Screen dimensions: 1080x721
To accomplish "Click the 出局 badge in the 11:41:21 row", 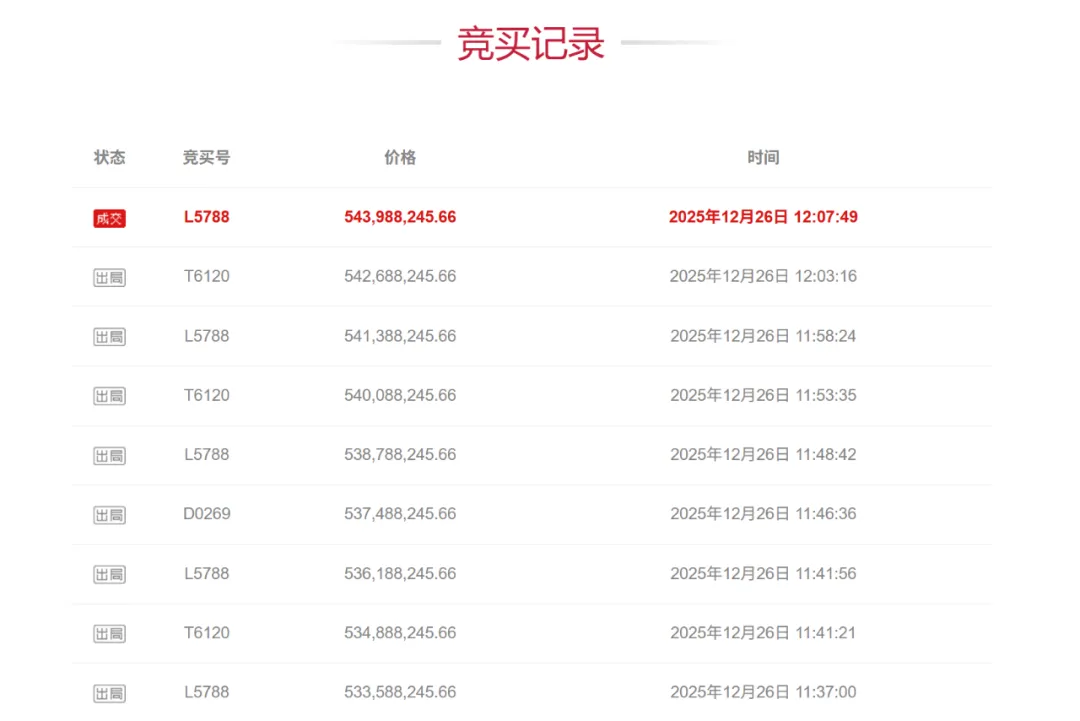I will (110, 633).
